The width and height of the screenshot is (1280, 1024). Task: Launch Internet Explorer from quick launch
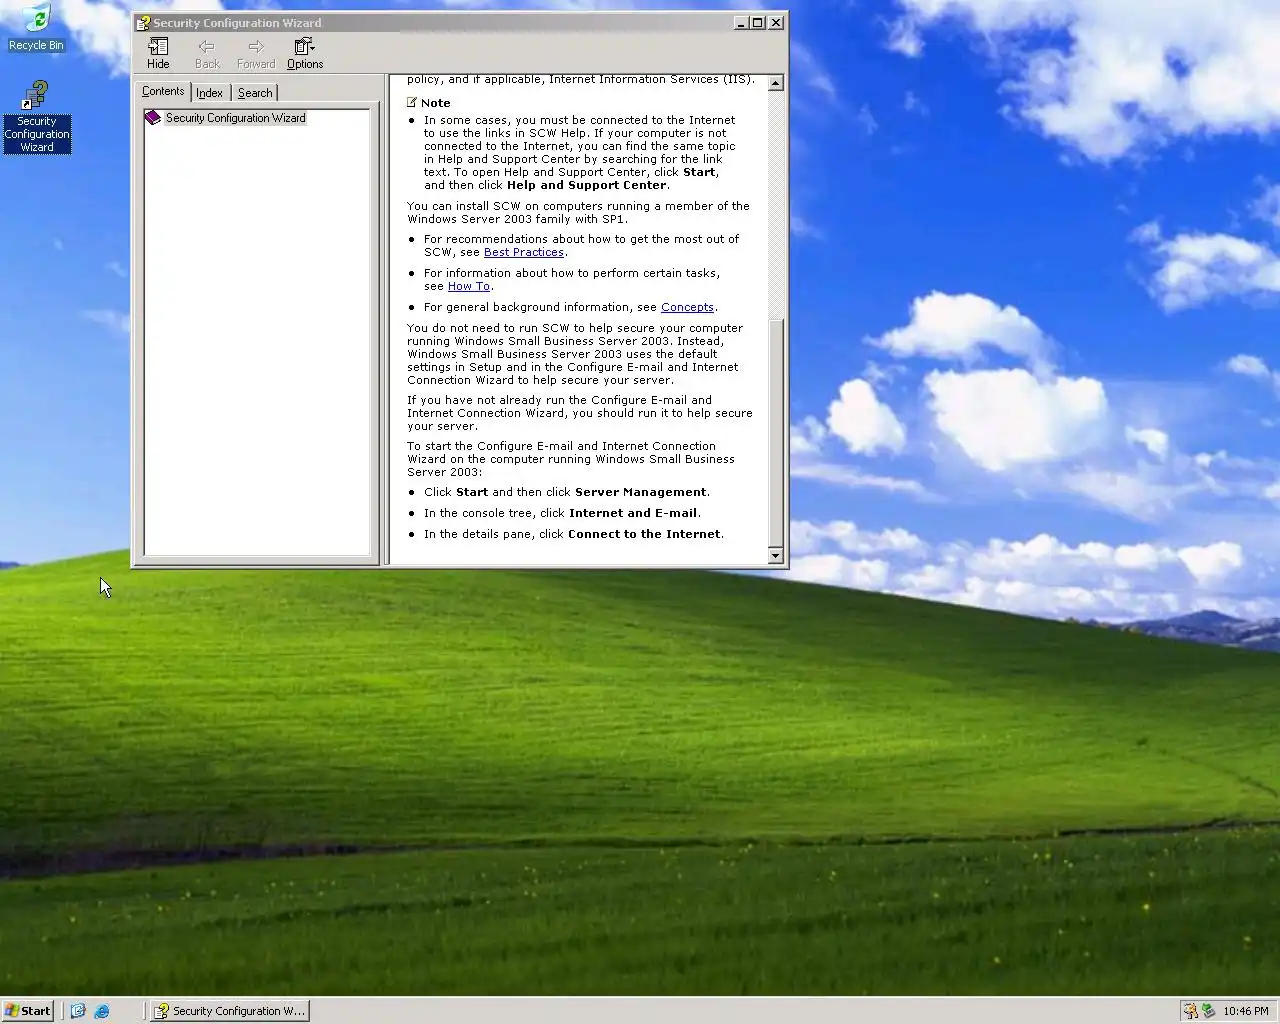[x=102, y=1011]
